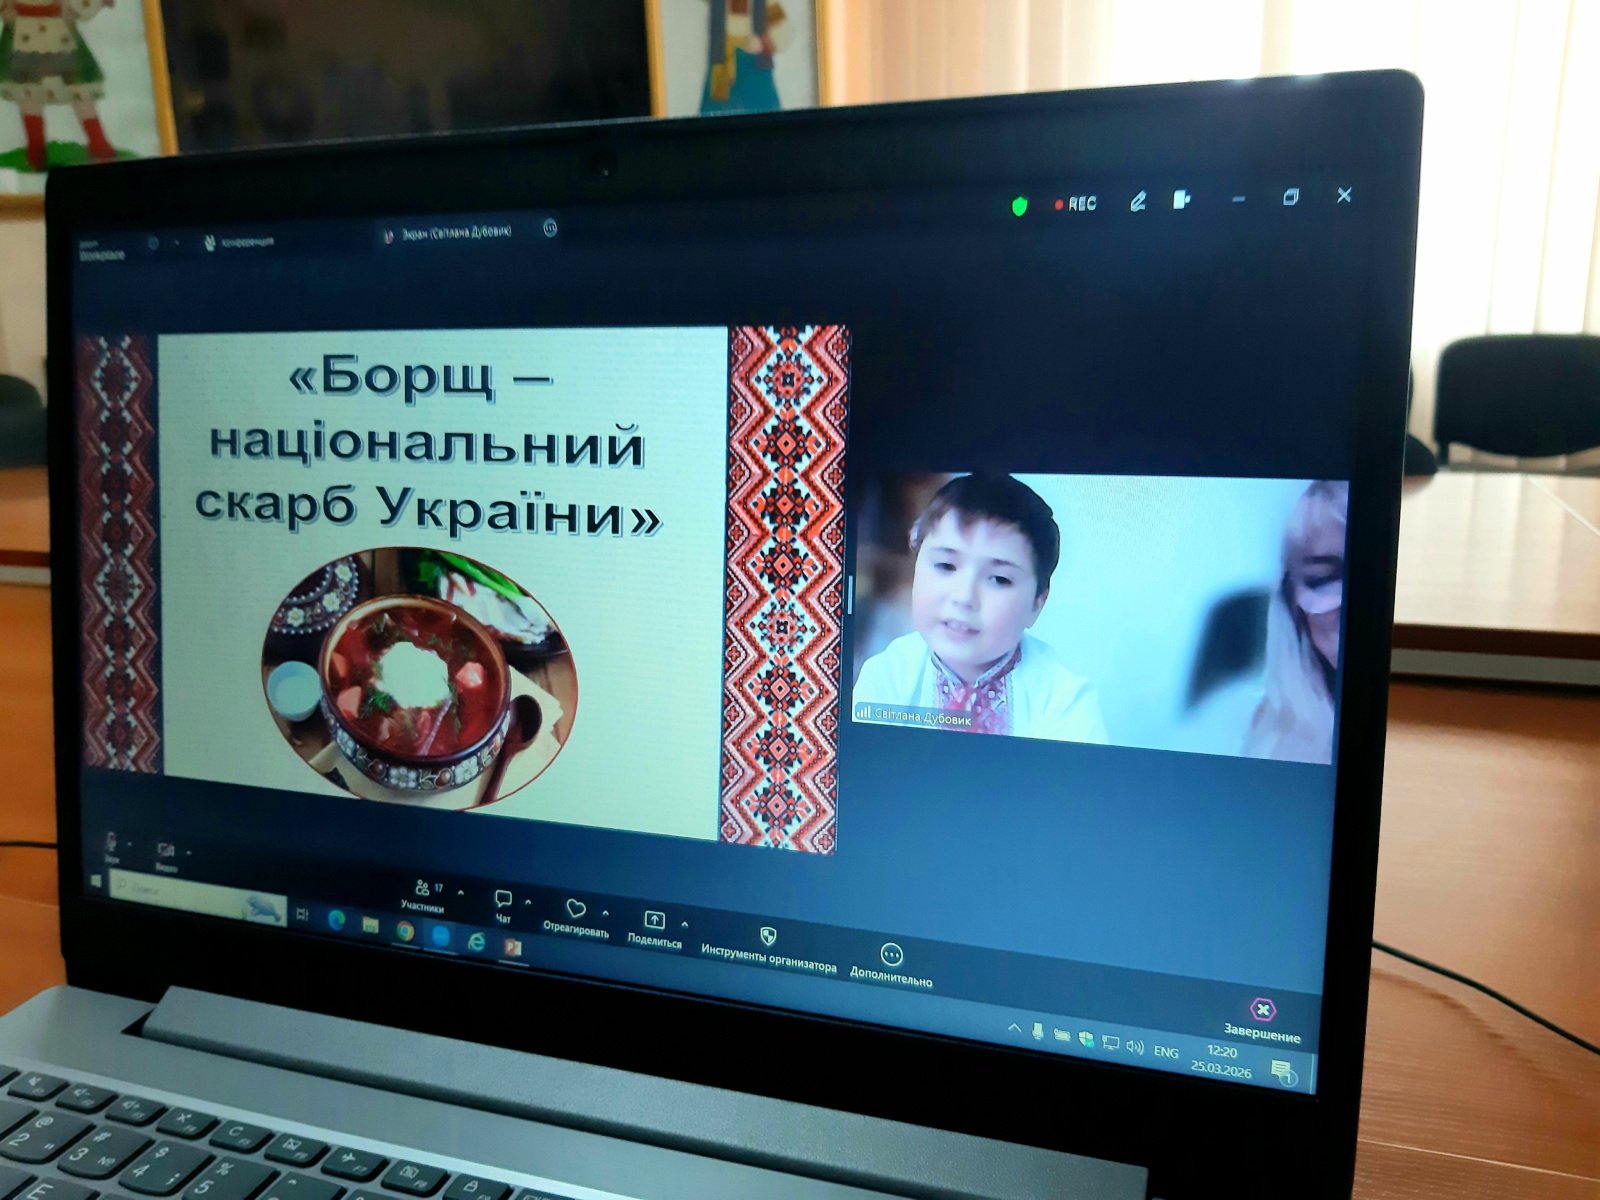The image size is (1600, 1200).
Task: Open the Участники participants panel
Action: click(424, 889)
